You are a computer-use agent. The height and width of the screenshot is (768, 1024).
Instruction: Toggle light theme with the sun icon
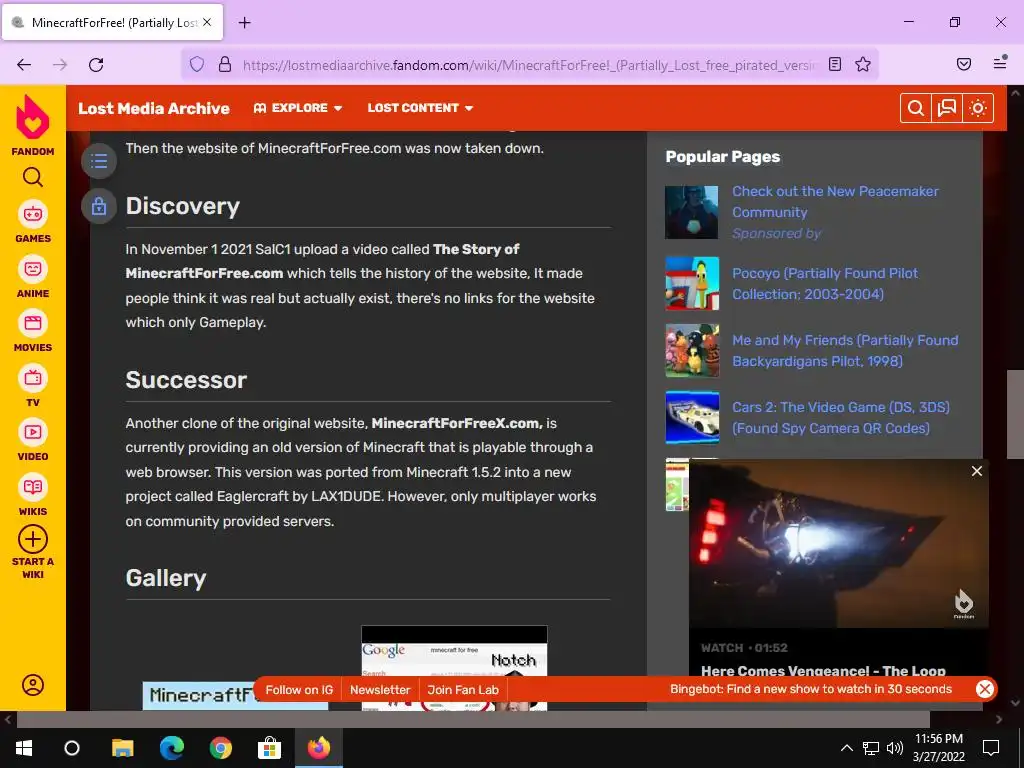point(978,108)
